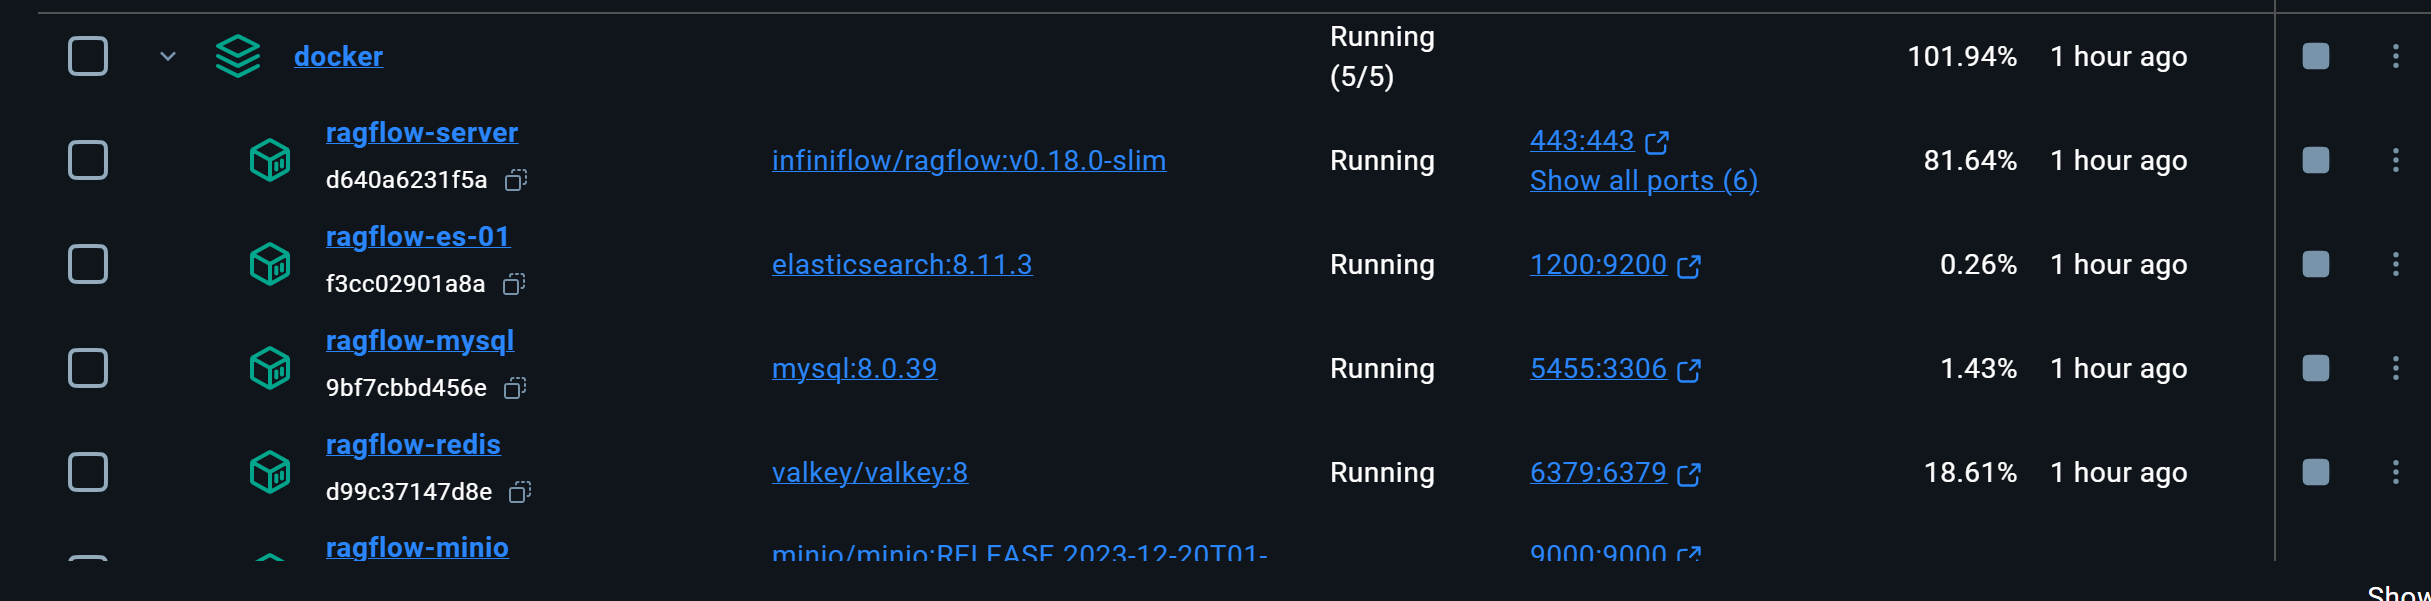The height and width of the screenshot is (601, 2431).
Task: Open more actions for docker stack
Action: pyautogui.click(x=2396, y=56)
